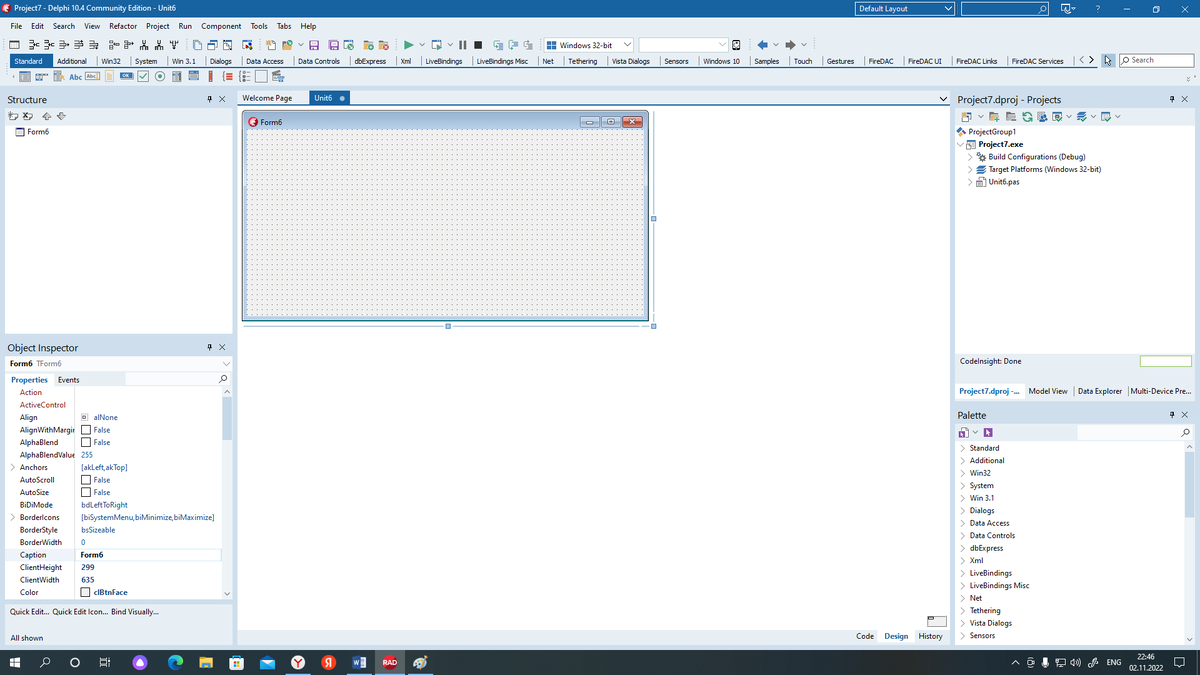The height and width of the screenshot is (675, 1200).
Task: Open the Refactor menu
Action: tap(123, 26)
